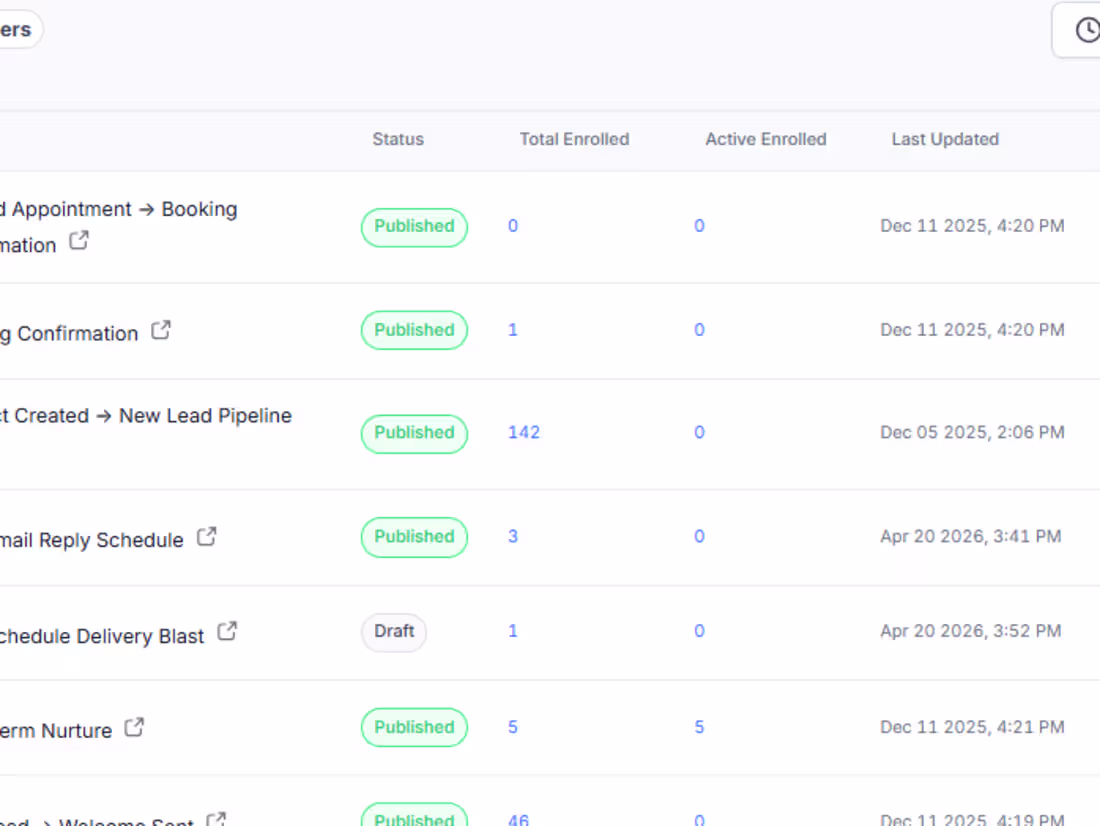Viewport: 1100px width, 826px height.
Task: Select date Apr 20 2026, 3:41 PM
Action: [971, 536]
